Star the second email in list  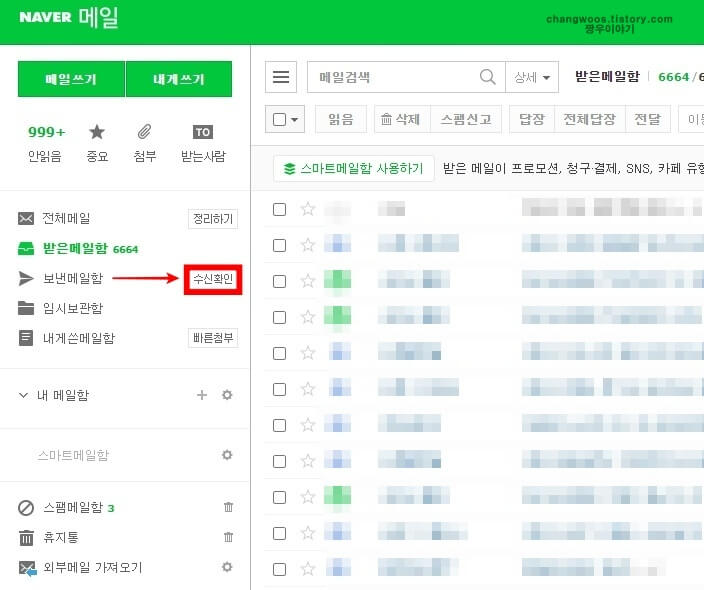[x=308, y=245]
